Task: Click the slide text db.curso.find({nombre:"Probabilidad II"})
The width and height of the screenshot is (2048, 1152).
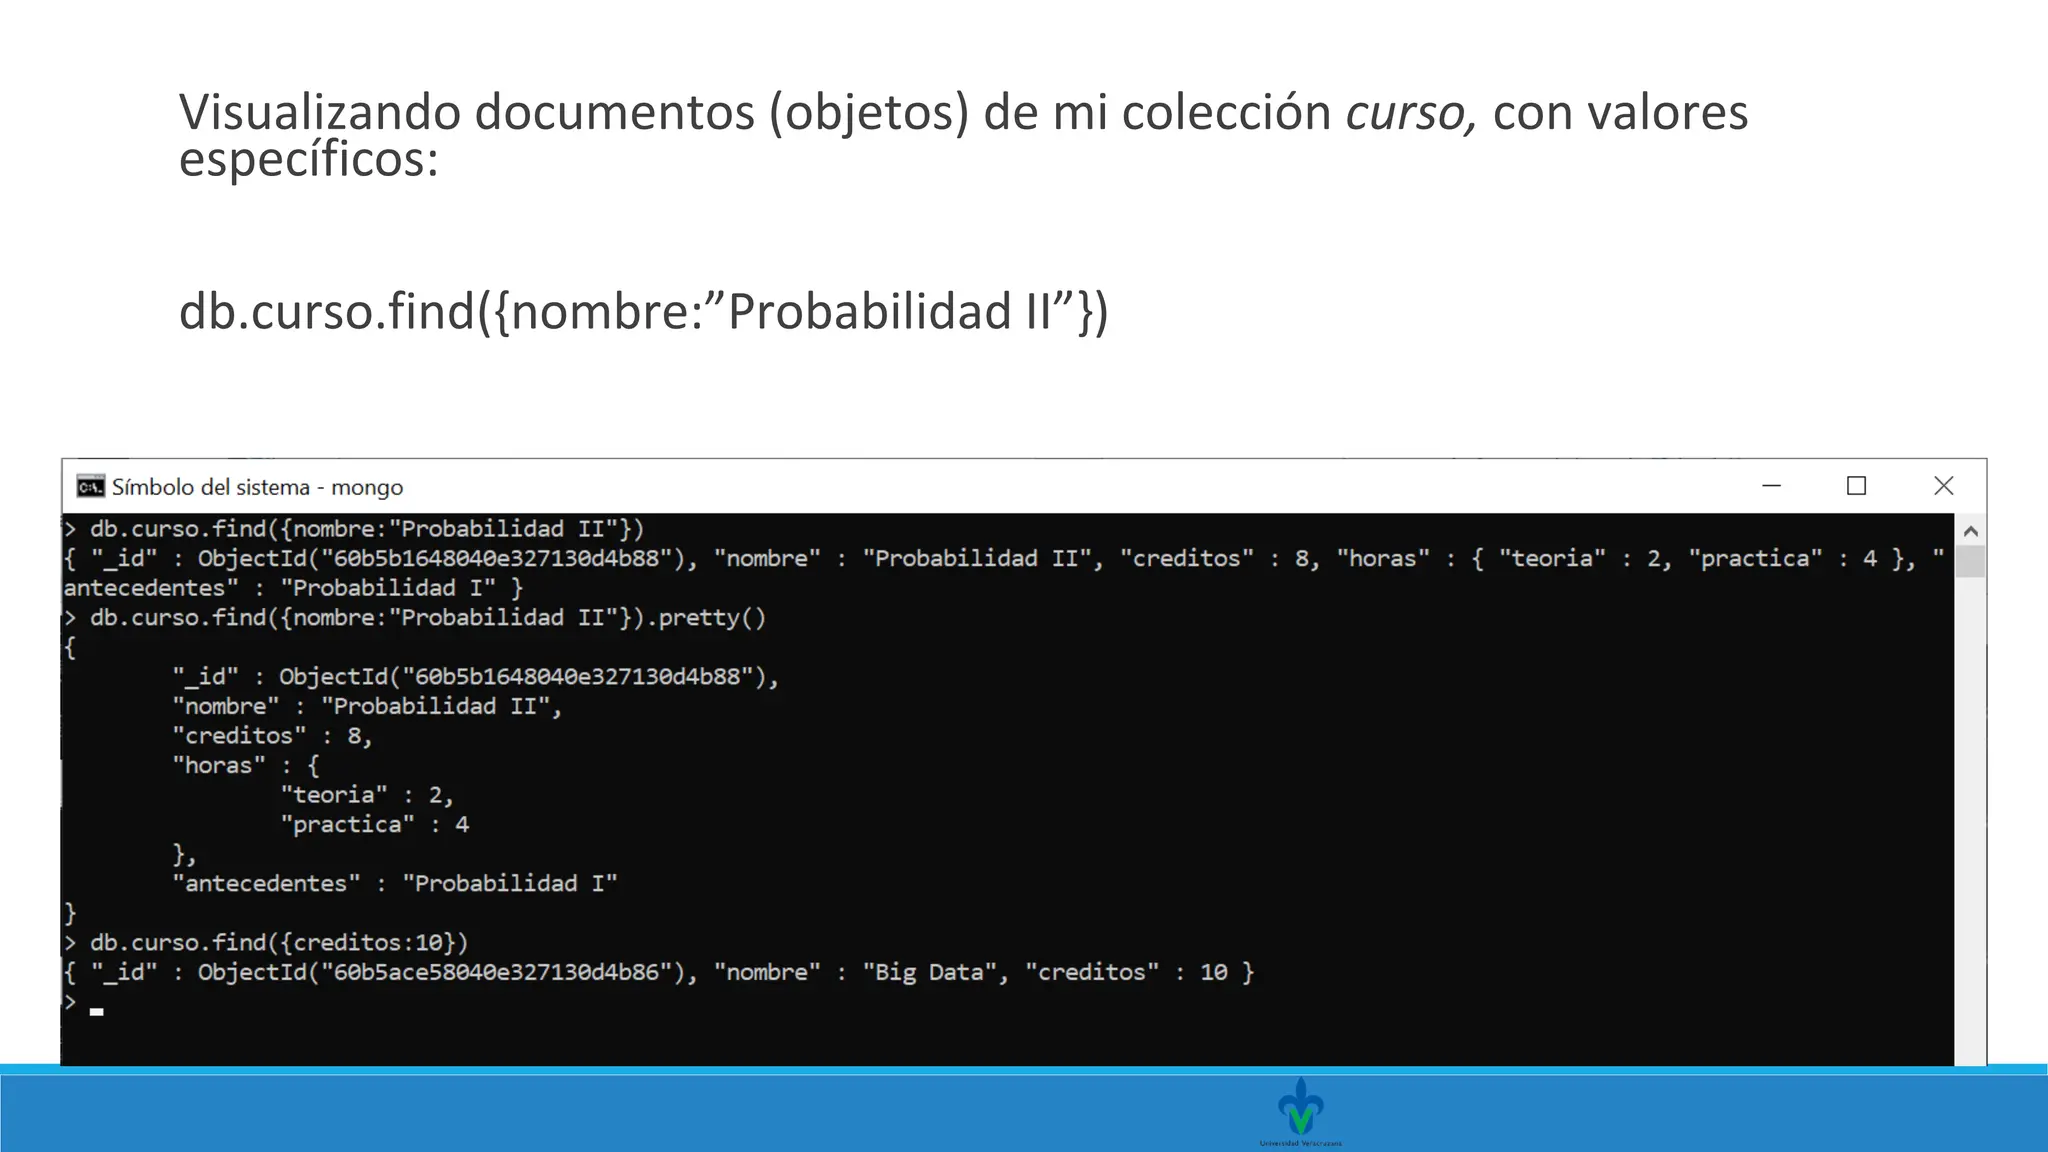Action: 643,311
